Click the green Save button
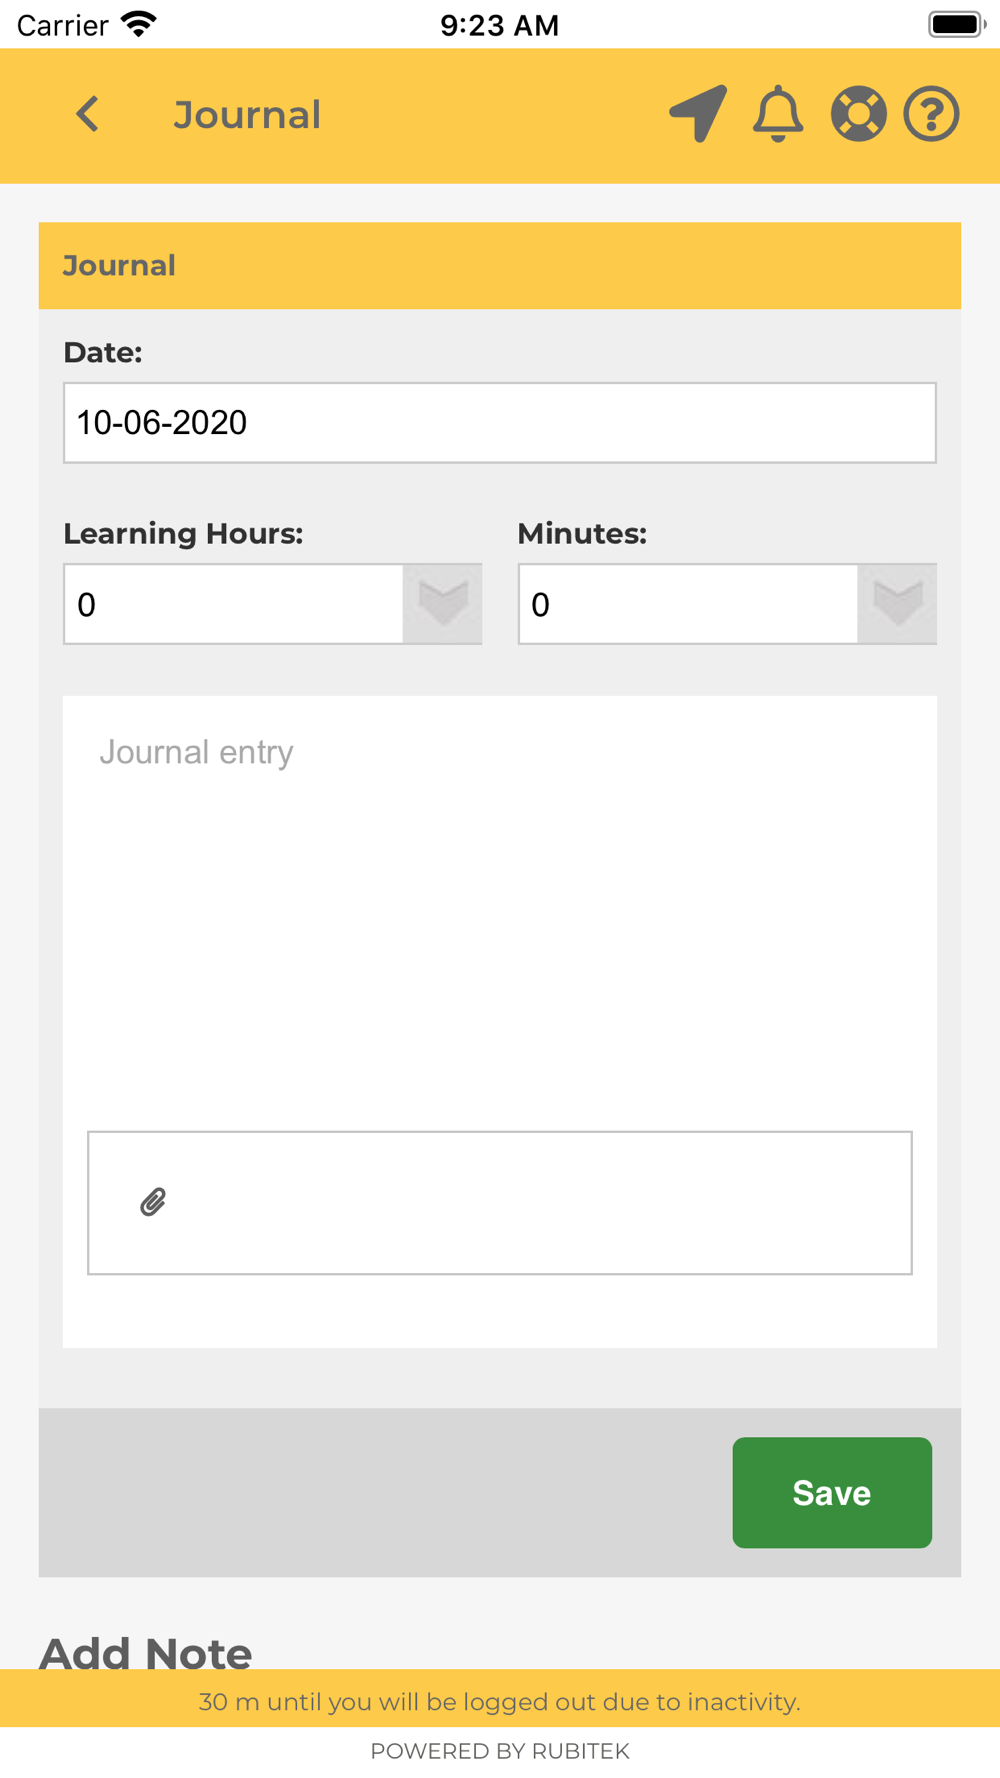This screenshot has width=1000, height=1778. point(832,1493)
